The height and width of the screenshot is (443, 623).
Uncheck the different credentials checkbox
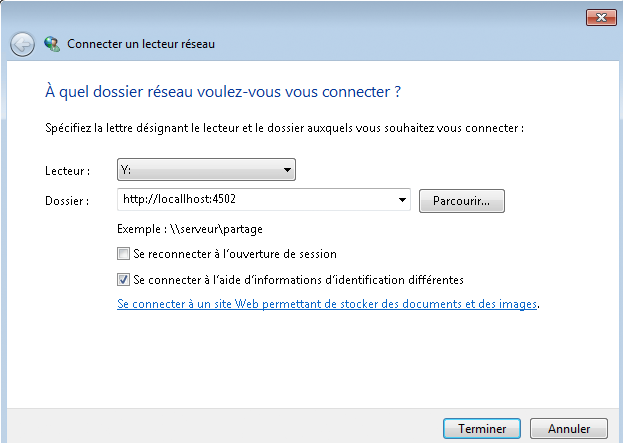pyautogui.click(x=123, y=280)
